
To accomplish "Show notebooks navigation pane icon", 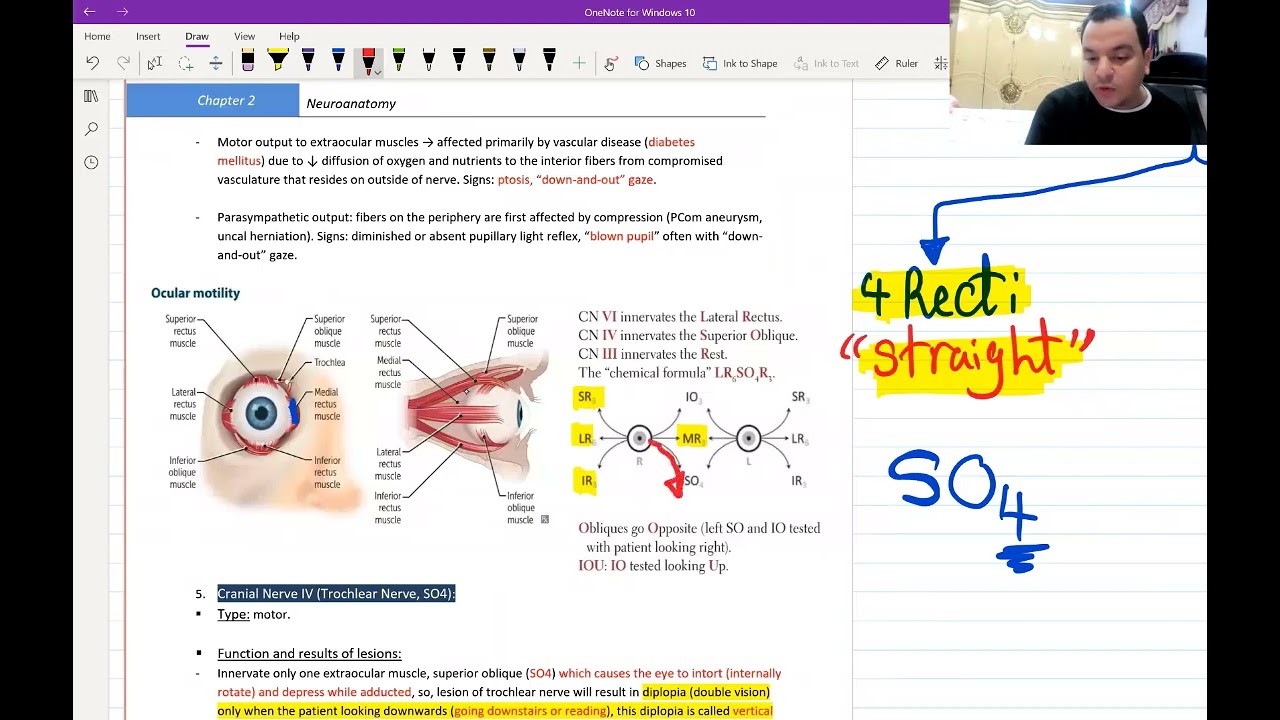I will coord(91,96).
